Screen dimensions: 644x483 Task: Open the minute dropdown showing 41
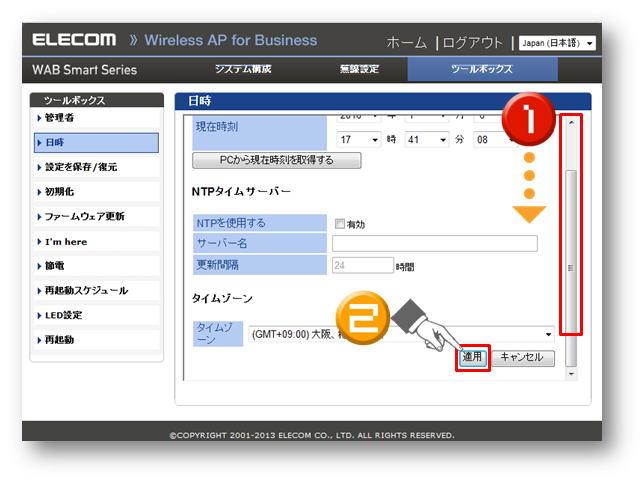427,140
